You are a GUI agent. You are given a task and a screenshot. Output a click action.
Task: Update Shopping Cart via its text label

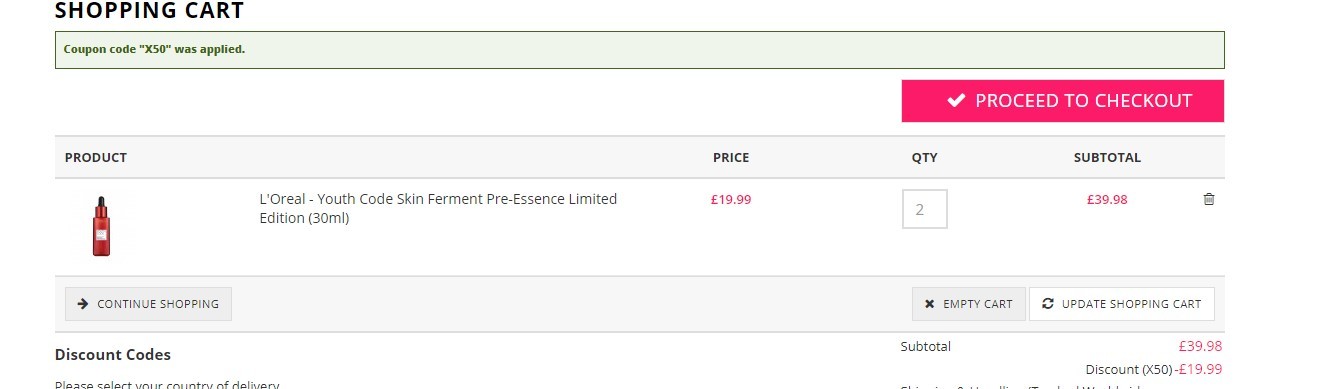(1131, 304)
